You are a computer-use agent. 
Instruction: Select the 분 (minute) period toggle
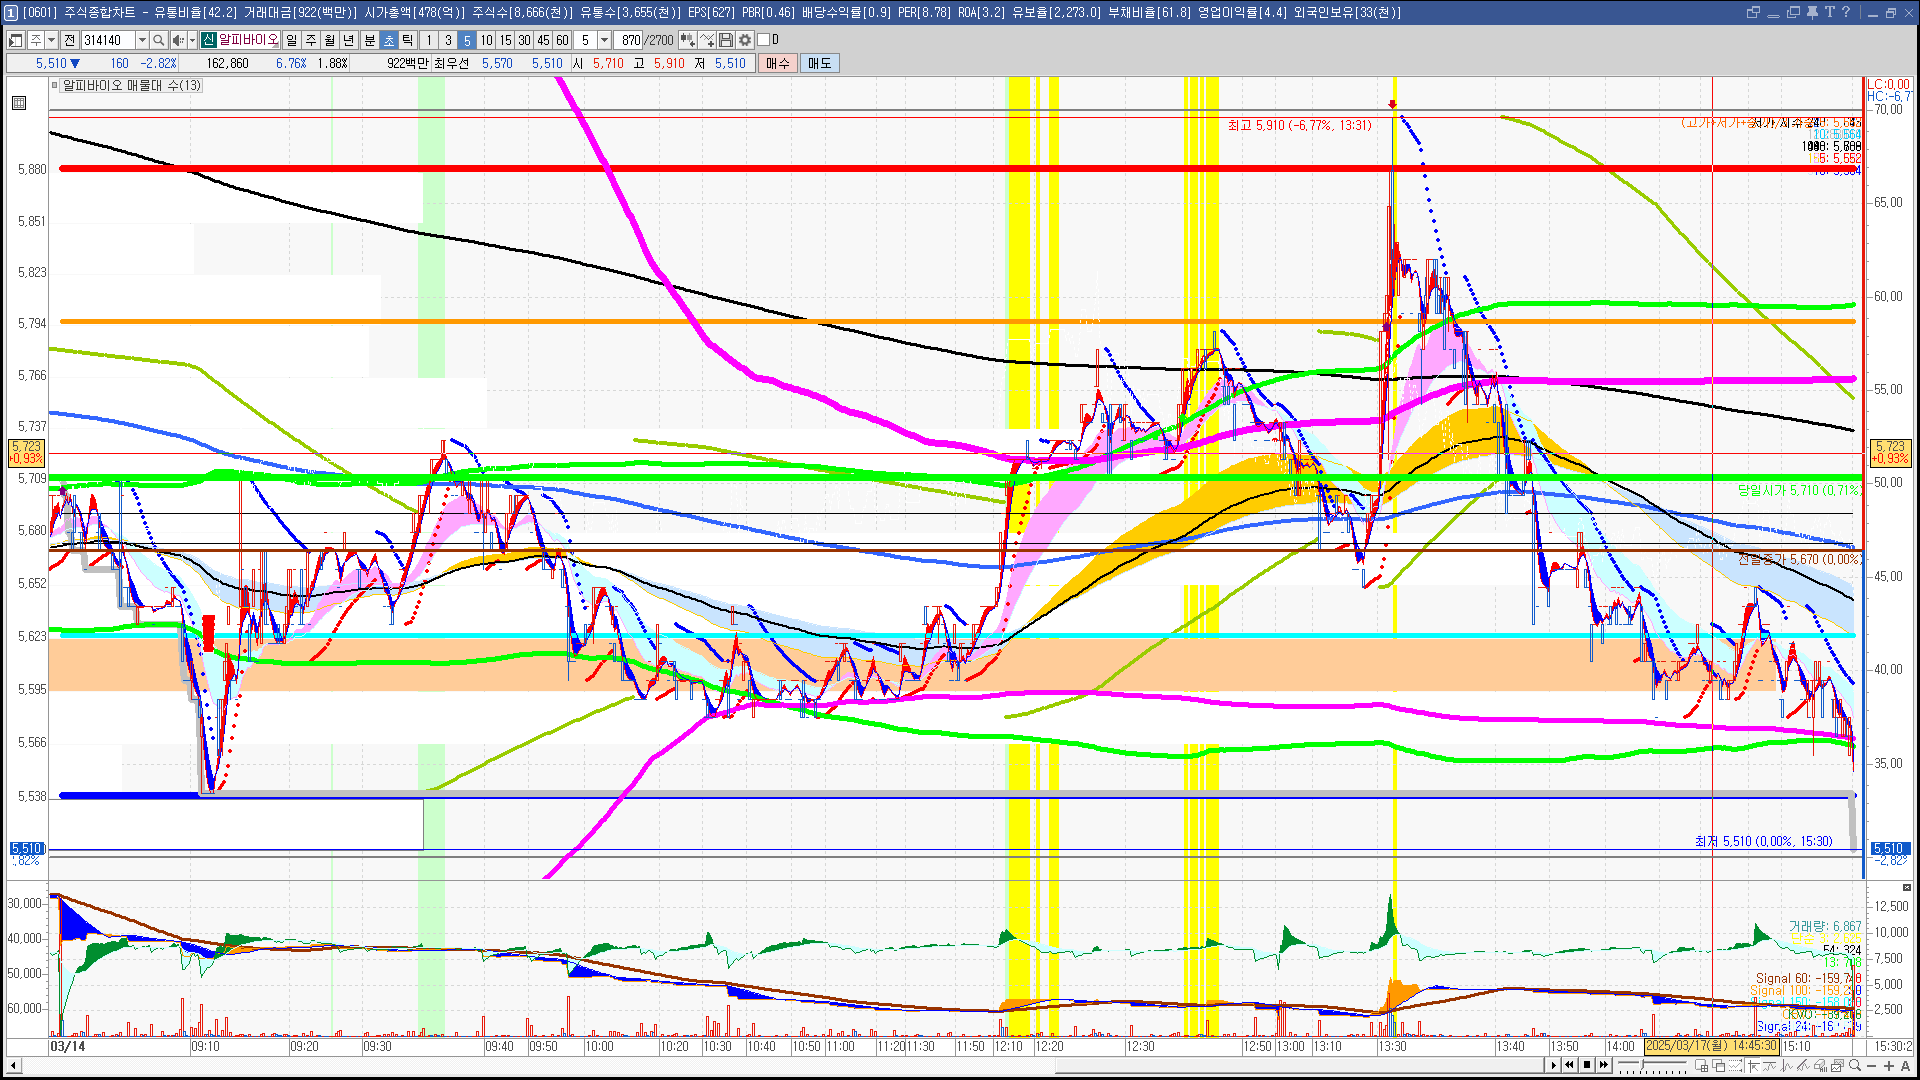click(369, 40)
